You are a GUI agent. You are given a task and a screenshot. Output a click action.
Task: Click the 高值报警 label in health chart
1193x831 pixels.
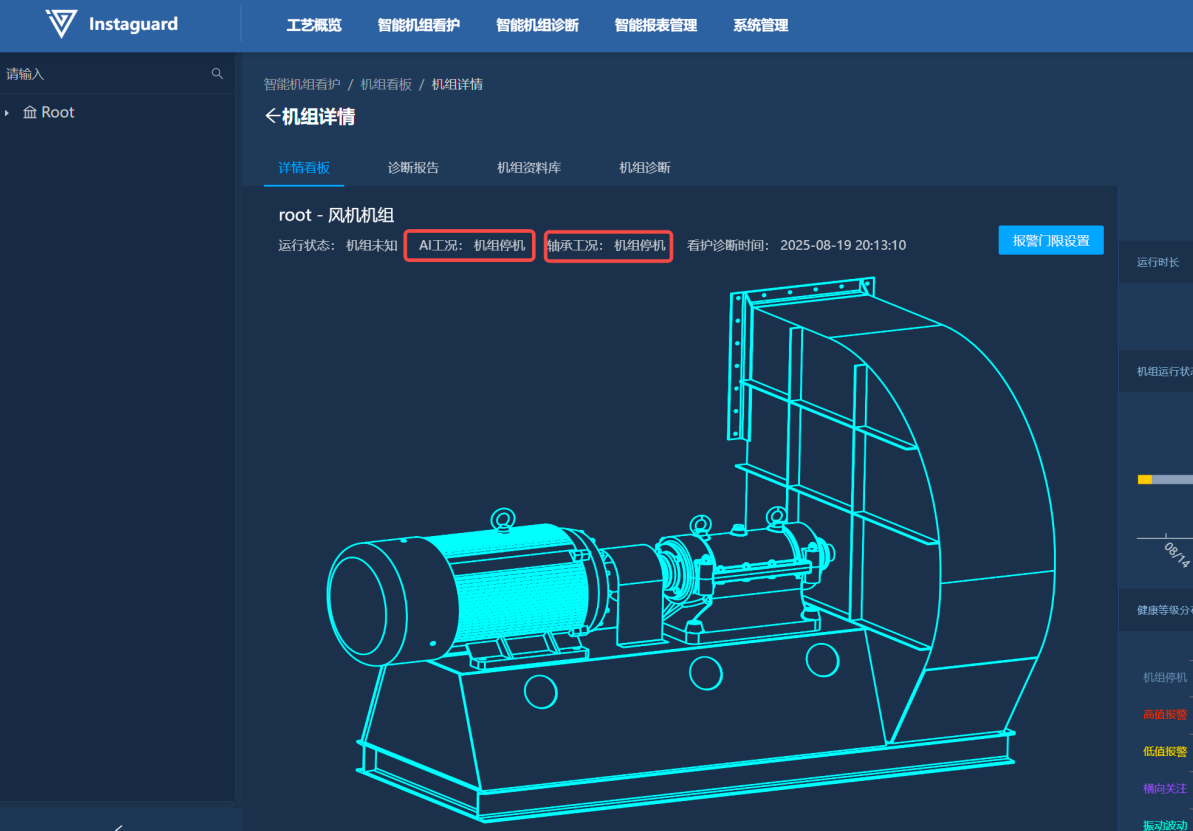click(1165, 714)
